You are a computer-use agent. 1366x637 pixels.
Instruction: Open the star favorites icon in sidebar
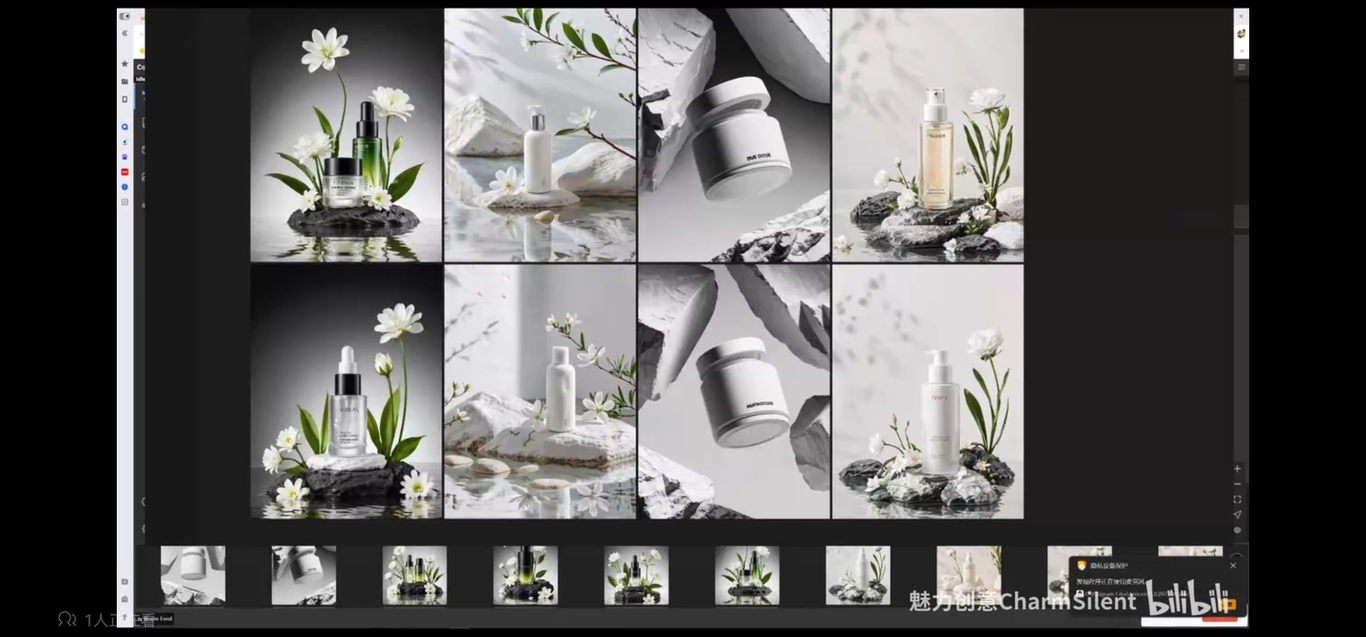pyautogui.click(x=125, y=64)
